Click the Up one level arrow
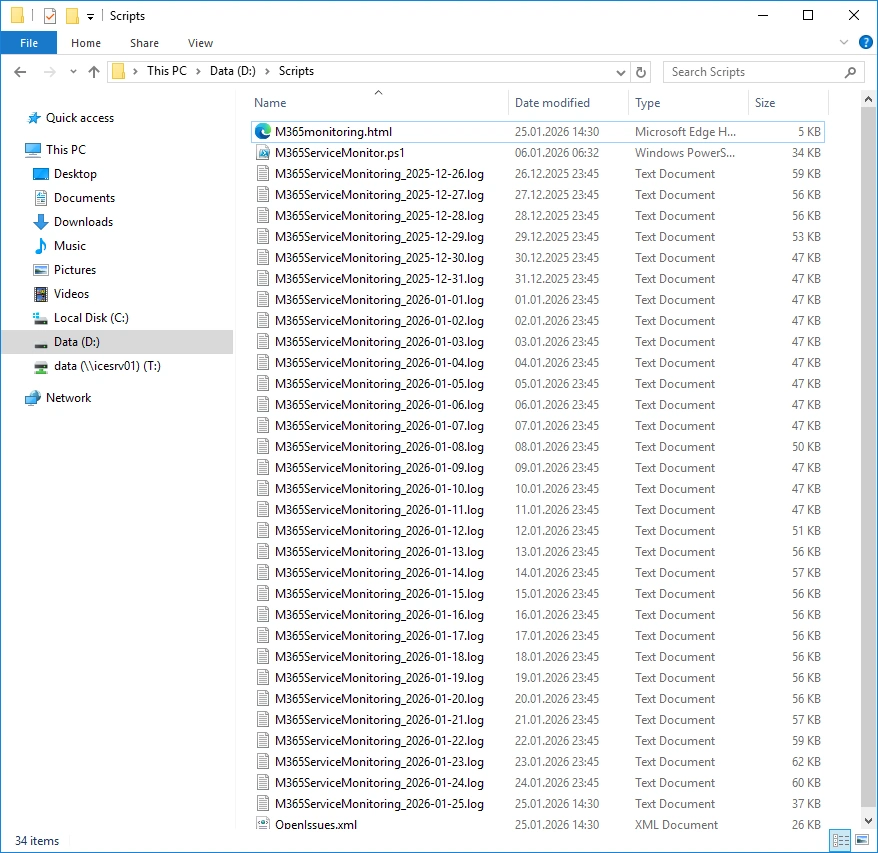Screen dimensions: 878x853 pos(94,72)
